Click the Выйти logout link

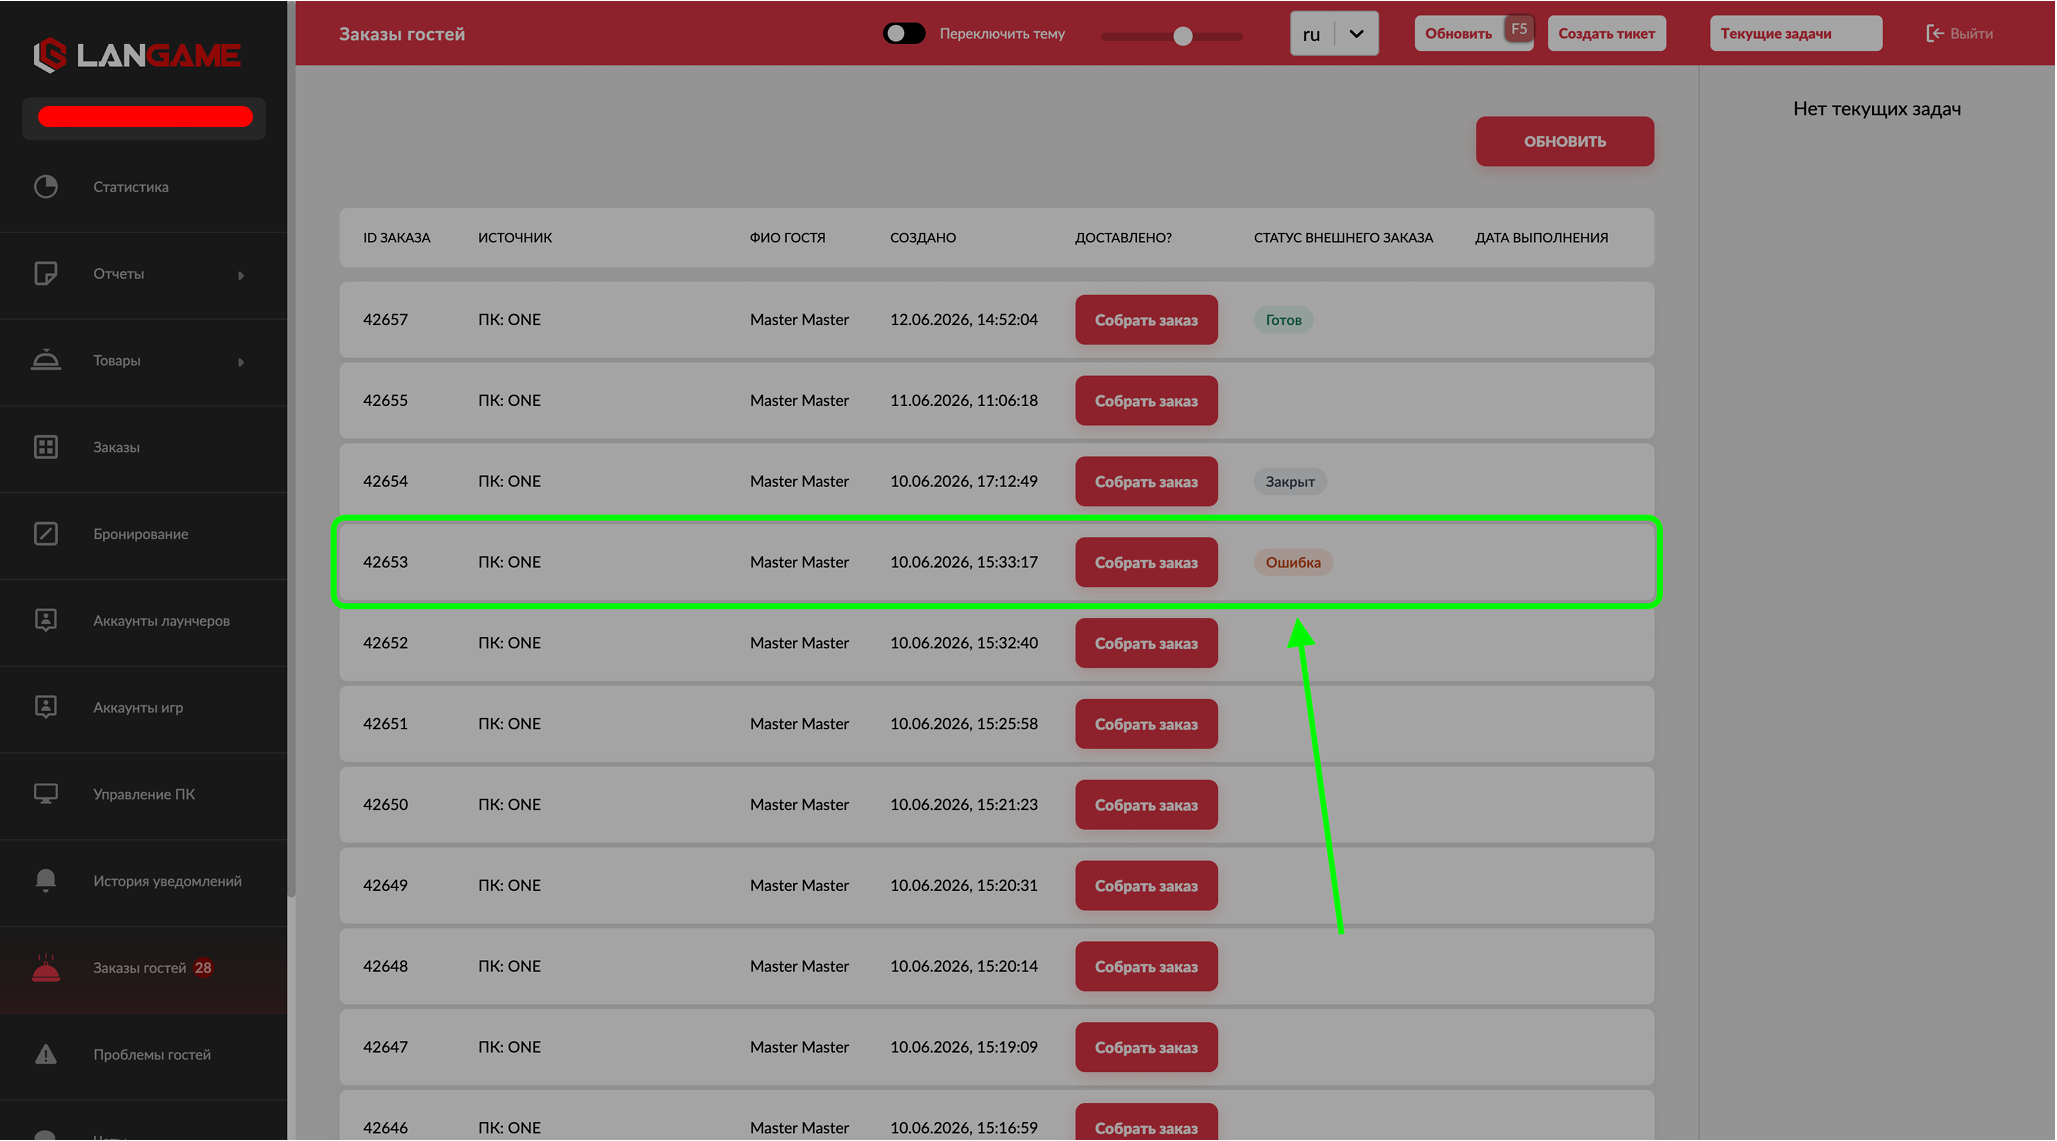click(x=1960, y=34)
